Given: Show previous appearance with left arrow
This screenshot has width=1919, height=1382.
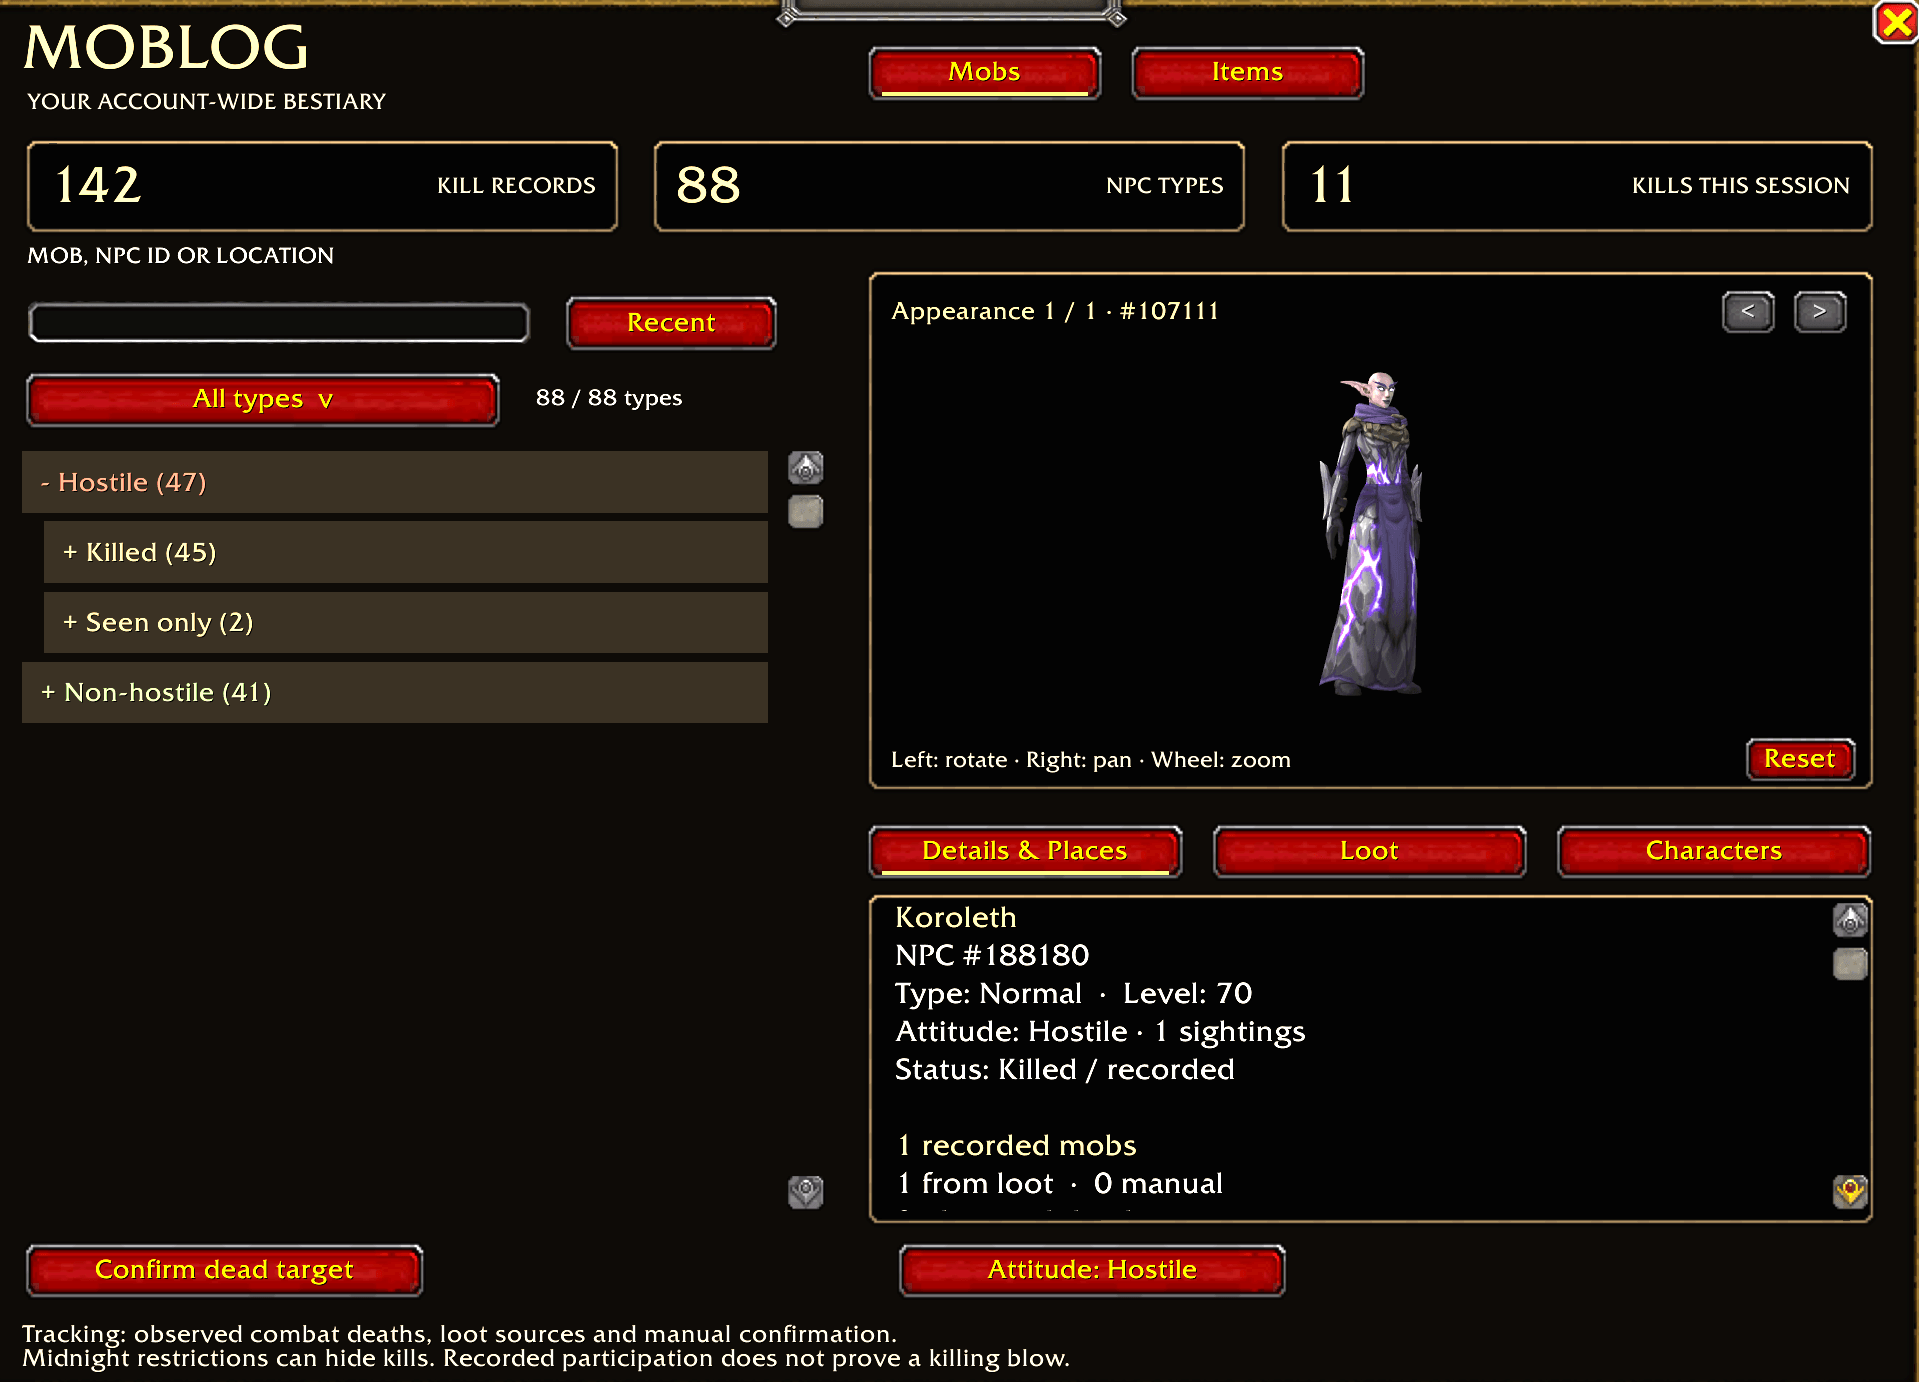Looking at the screenshot, I should pyautogui.click(x=1748, y=311).
